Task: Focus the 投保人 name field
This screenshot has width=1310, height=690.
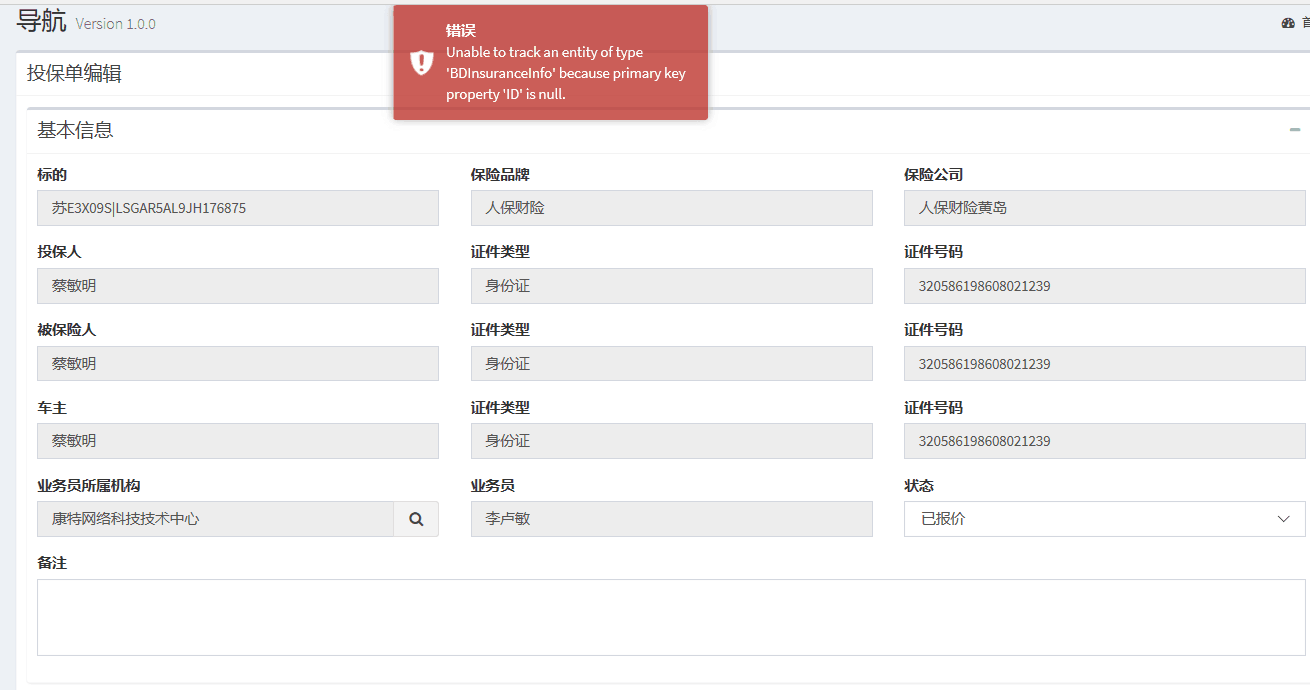Action: pos(238,286)
